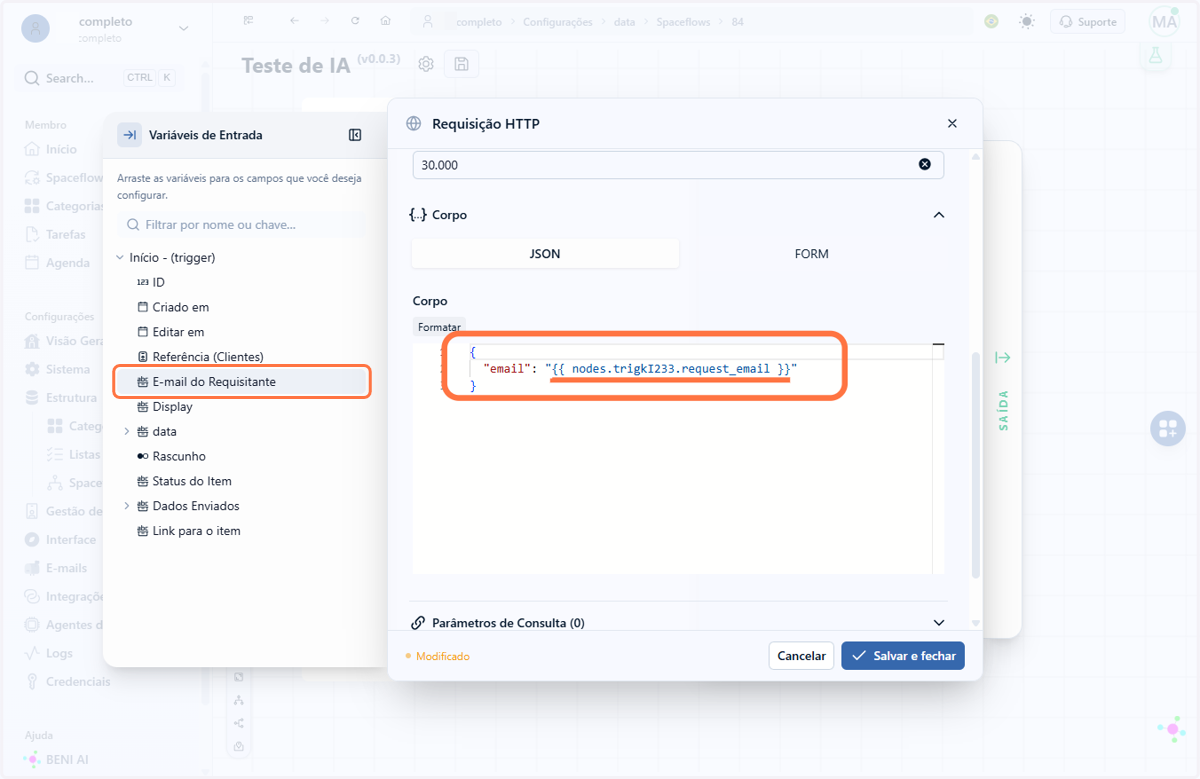Open Credenciais in the background sidebar
The width and height of the screenshot is (1200, 779).
[x=78, y=681]
